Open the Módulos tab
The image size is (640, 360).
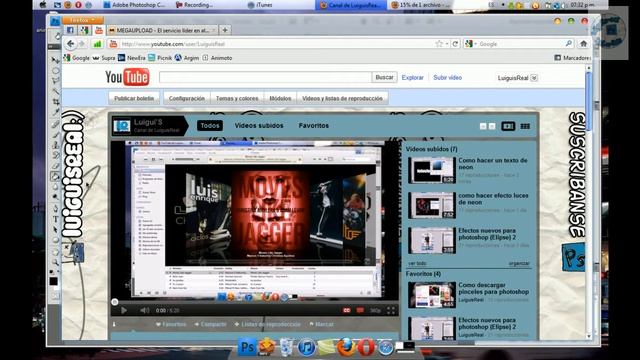(280, 98)
